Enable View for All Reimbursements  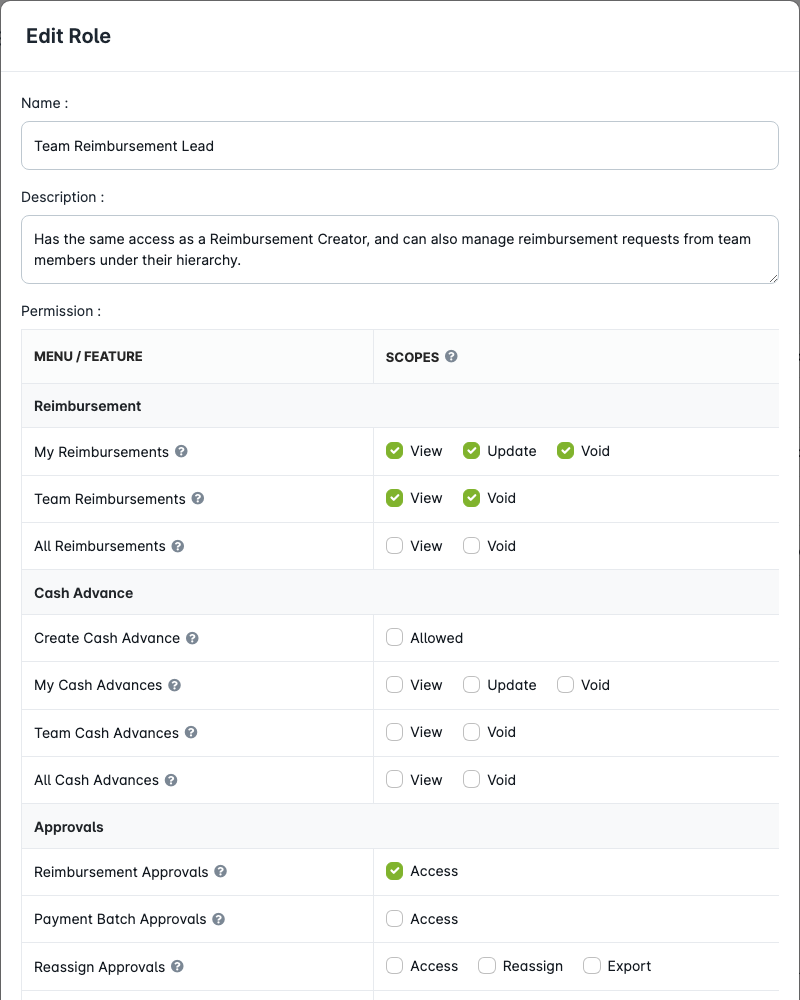[394, 546]
